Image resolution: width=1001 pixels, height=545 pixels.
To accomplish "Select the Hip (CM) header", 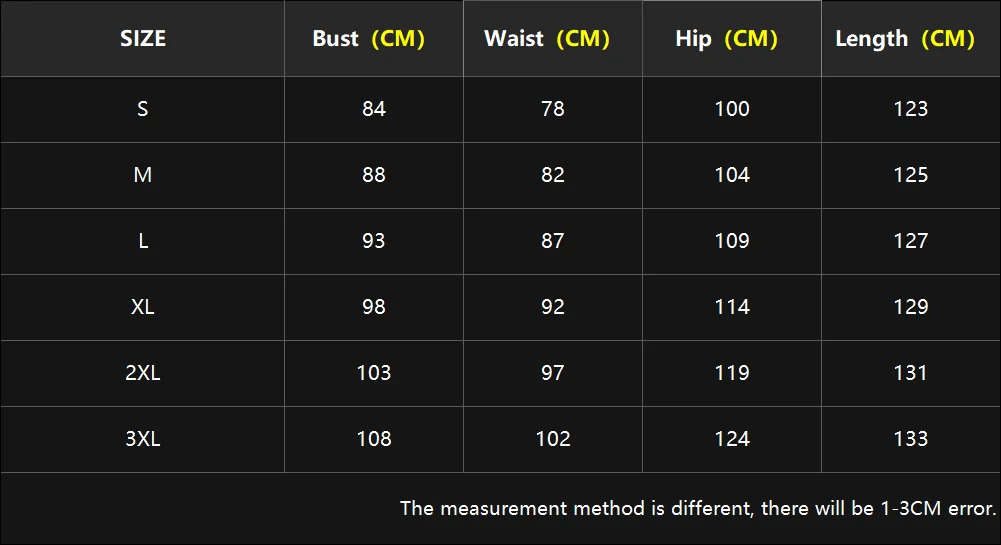I will point(726,39).
